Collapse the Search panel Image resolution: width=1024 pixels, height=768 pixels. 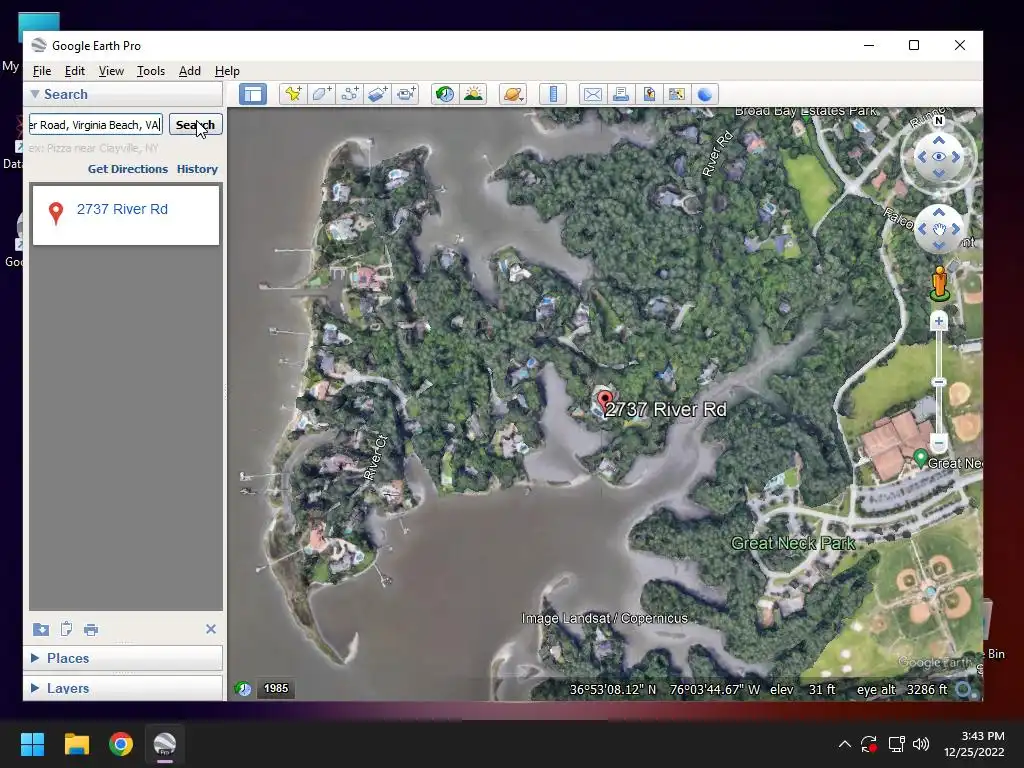tap(35, 94)
